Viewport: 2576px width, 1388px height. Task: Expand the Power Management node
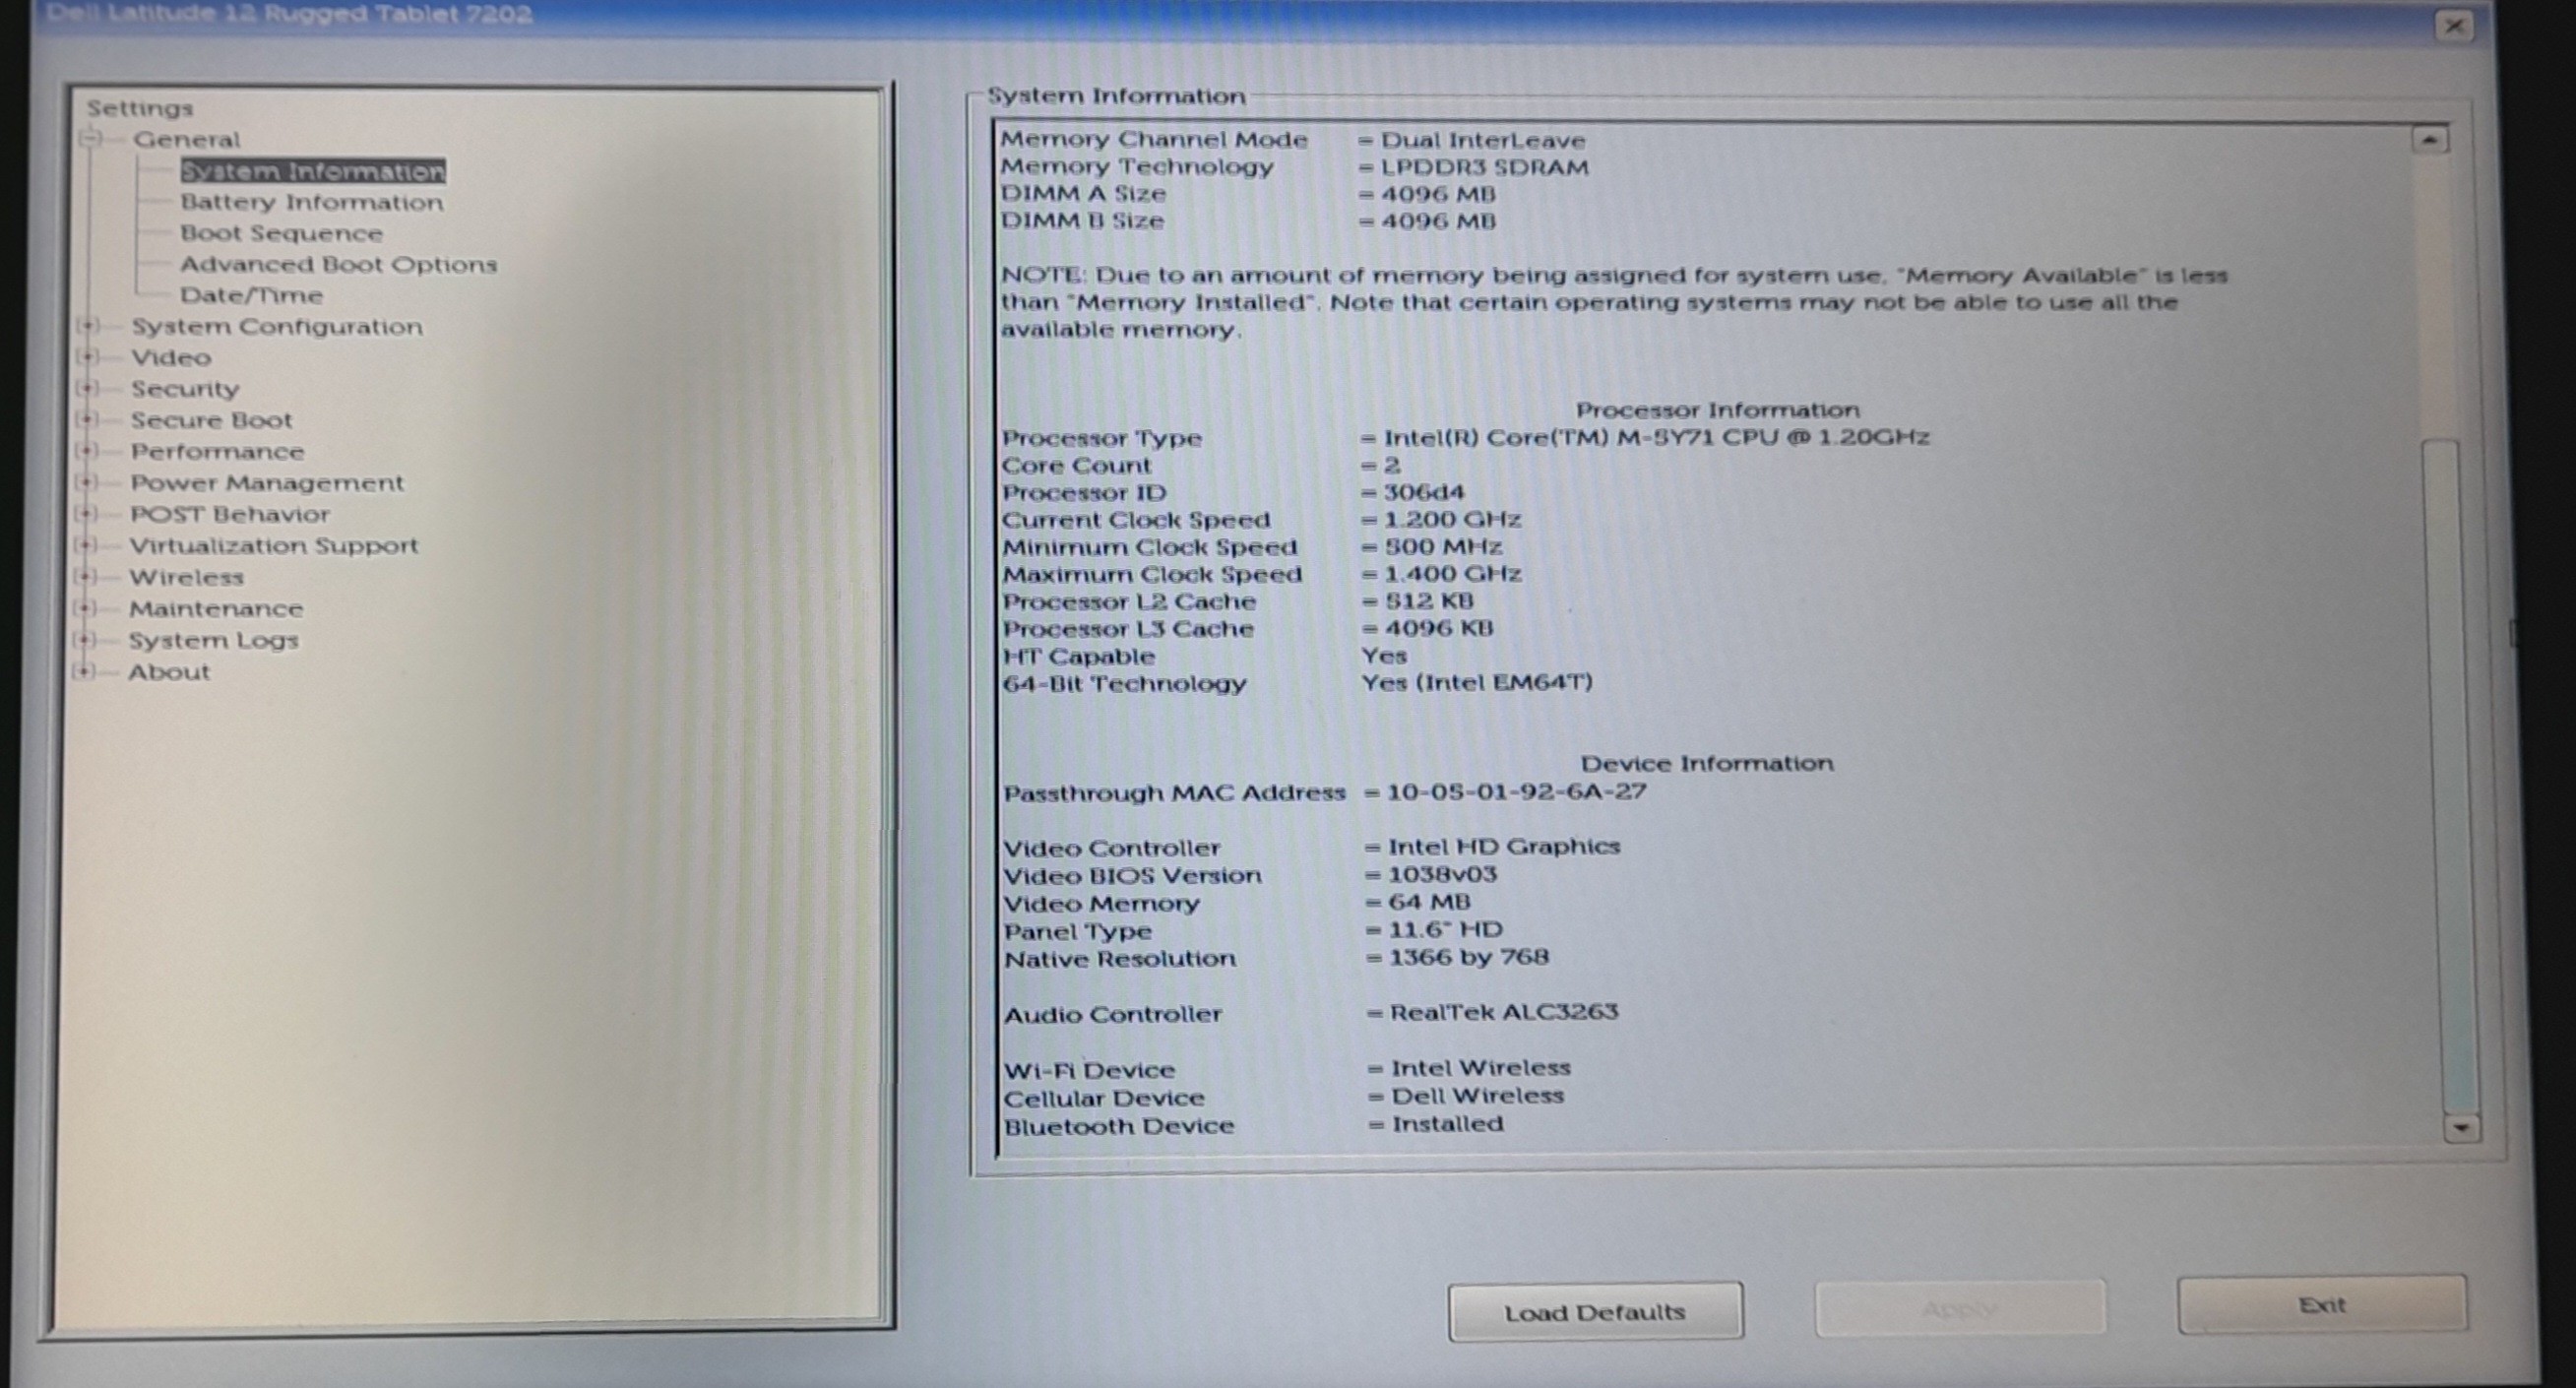pyautogui.click(x=87, y=482)
